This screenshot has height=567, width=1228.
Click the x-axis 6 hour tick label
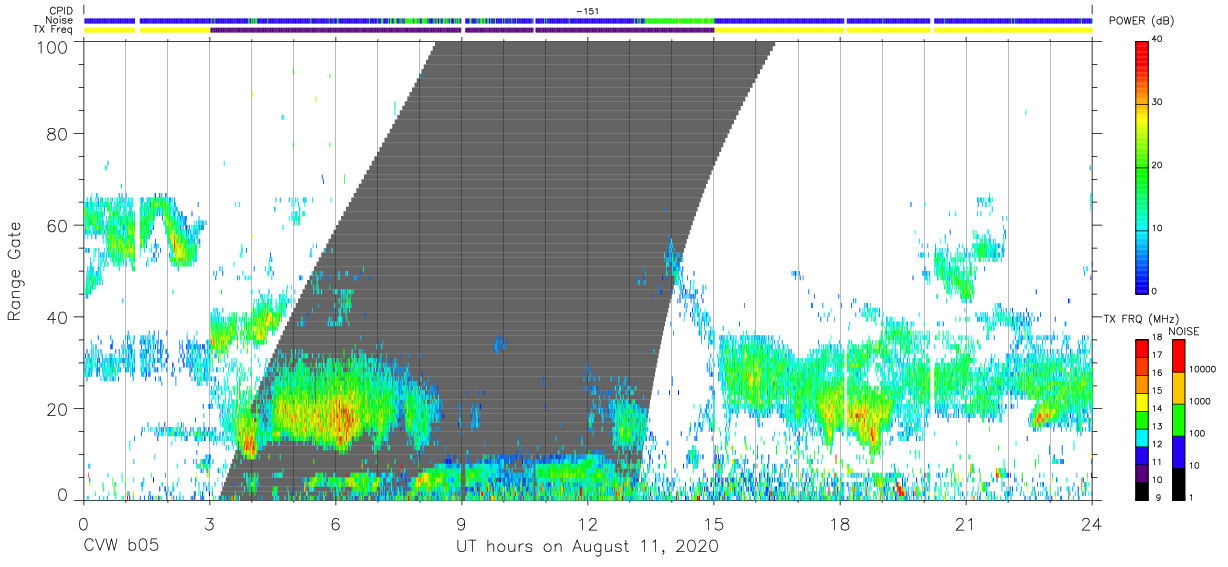(336, 524)
